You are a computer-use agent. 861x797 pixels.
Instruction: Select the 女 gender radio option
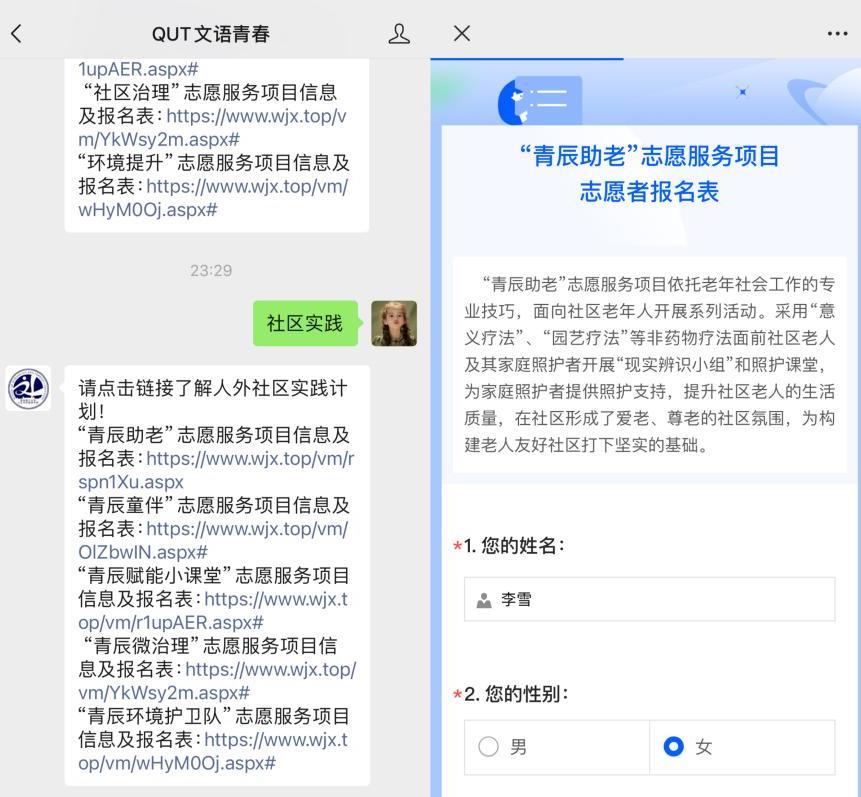[x=674, y=747]
